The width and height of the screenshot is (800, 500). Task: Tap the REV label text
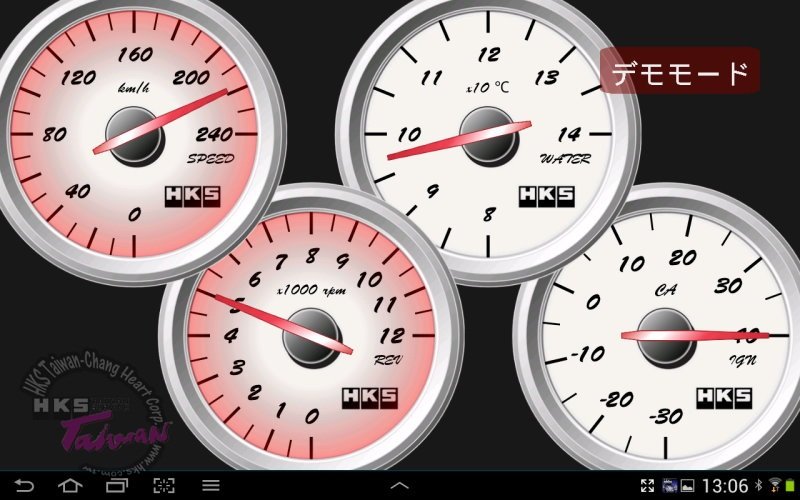[x=388, y=360]
